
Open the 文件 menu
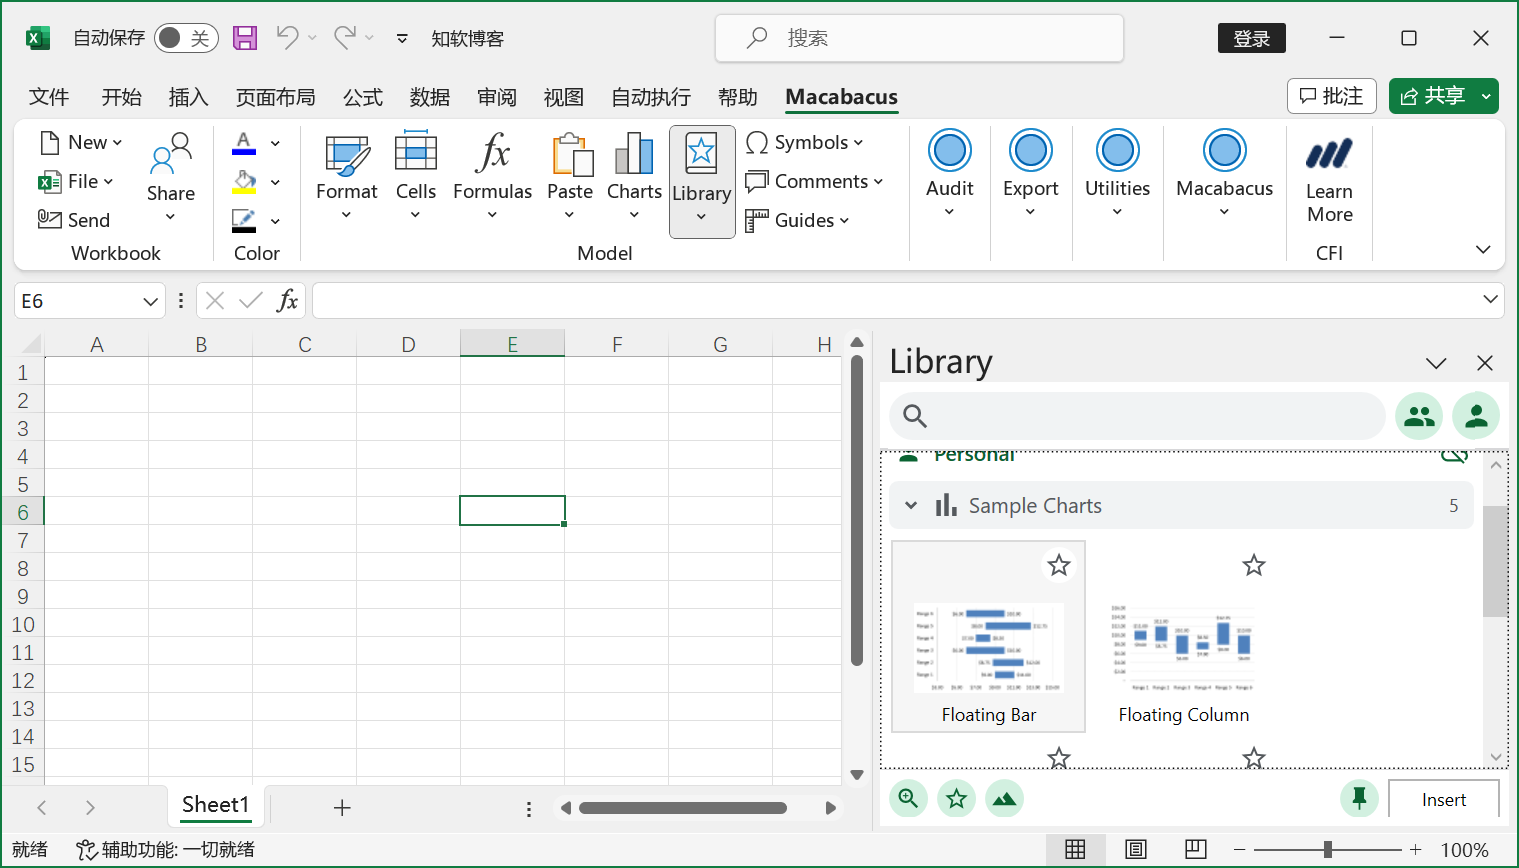49,97
